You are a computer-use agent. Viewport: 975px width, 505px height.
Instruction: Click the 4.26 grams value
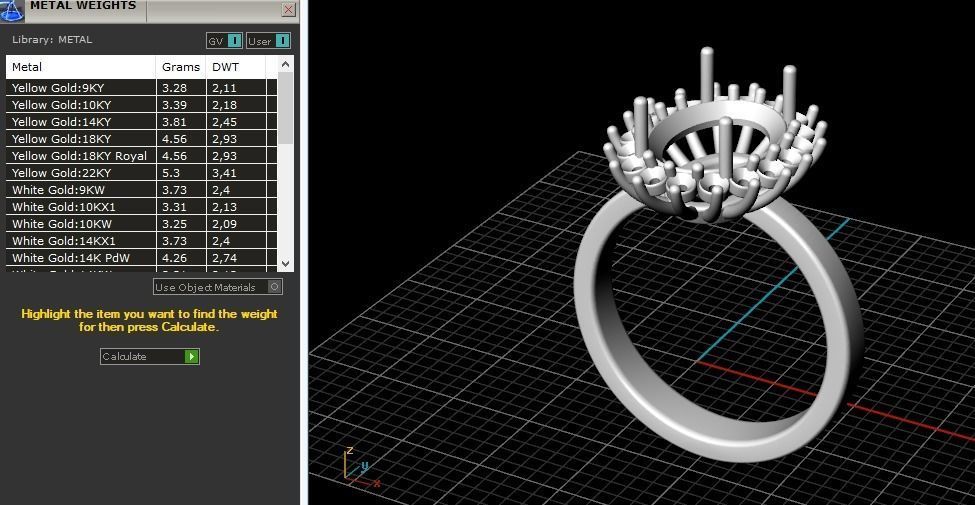click(173, 257)
